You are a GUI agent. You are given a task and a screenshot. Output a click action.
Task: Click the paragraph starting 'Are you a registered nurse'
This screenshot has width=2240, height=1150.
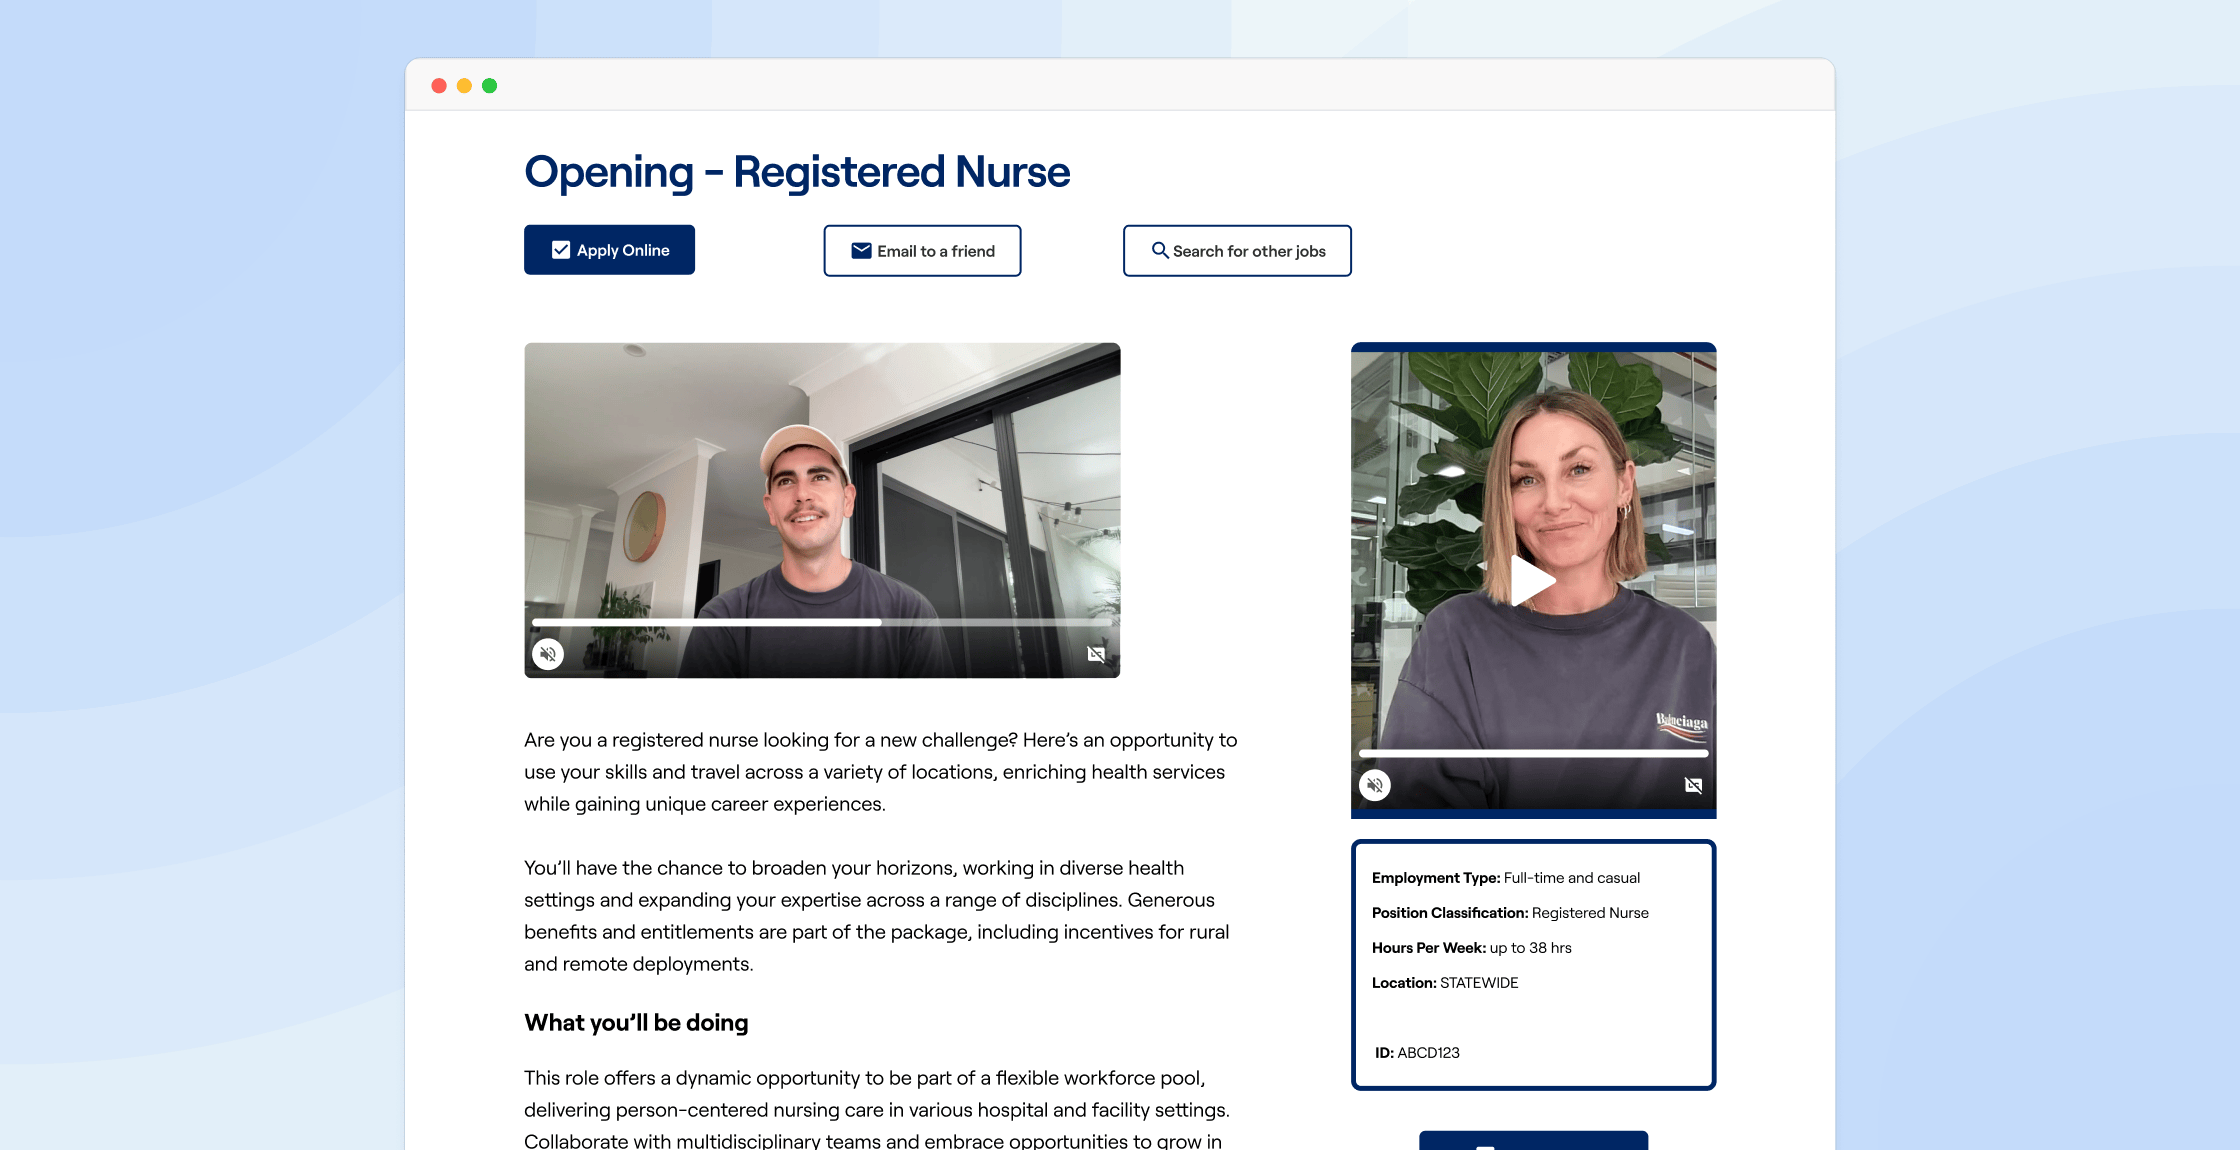pyautogui.click(x=881, y=772)
